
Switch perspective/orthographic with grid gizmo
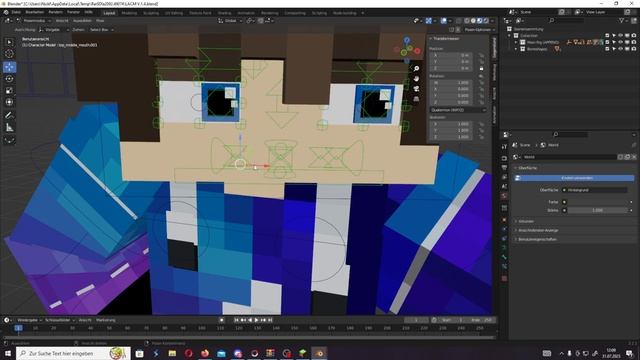click(416, 99)
